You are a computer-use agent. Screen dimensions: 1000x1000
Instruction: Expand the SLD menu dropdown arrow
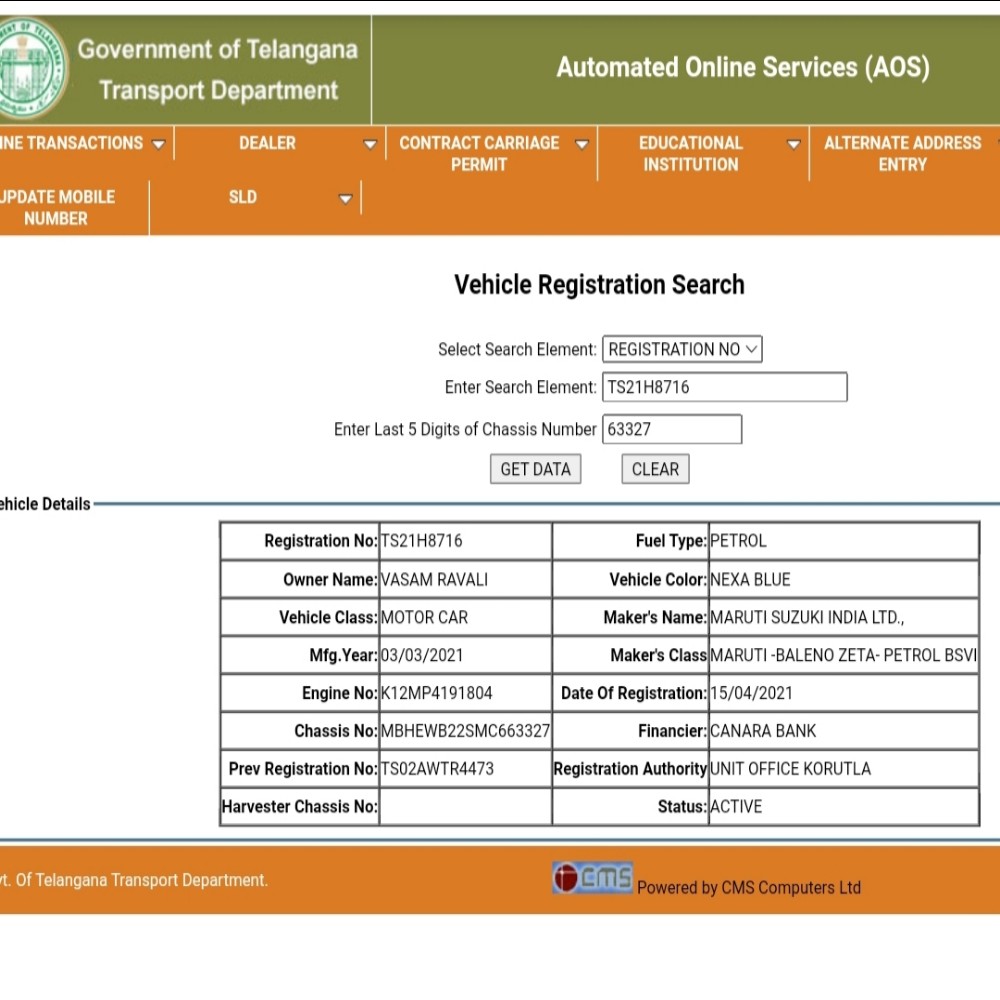point(345,199)
